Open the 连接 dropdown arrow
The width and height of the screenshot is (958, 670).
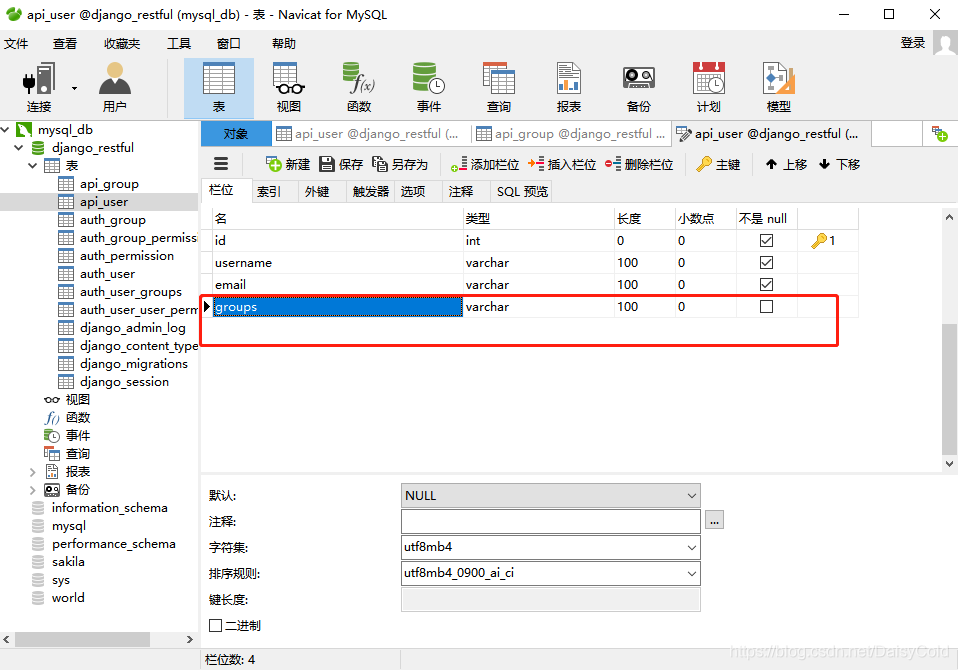point(75,89)
